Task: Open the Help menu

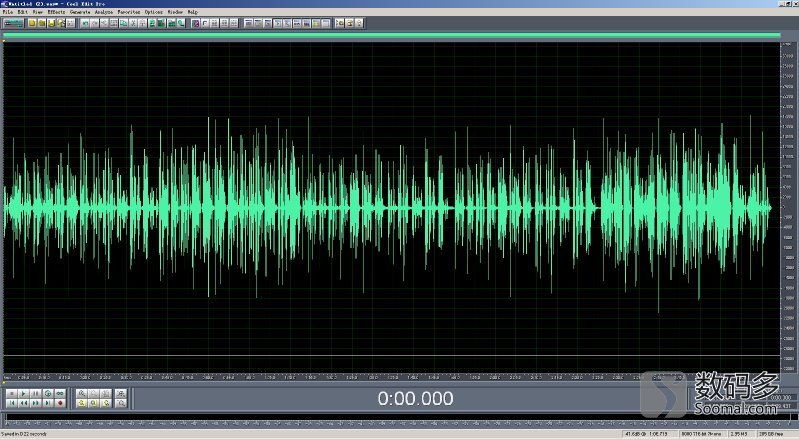Action: (x=193, y=12)
